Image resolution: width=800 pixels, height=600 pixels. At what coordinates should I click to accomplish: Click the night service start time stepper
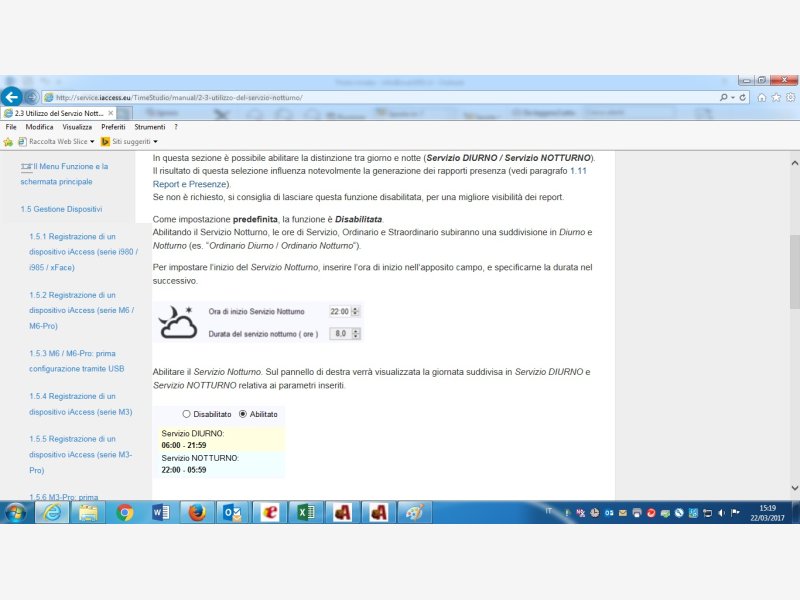tap(357, 312)
